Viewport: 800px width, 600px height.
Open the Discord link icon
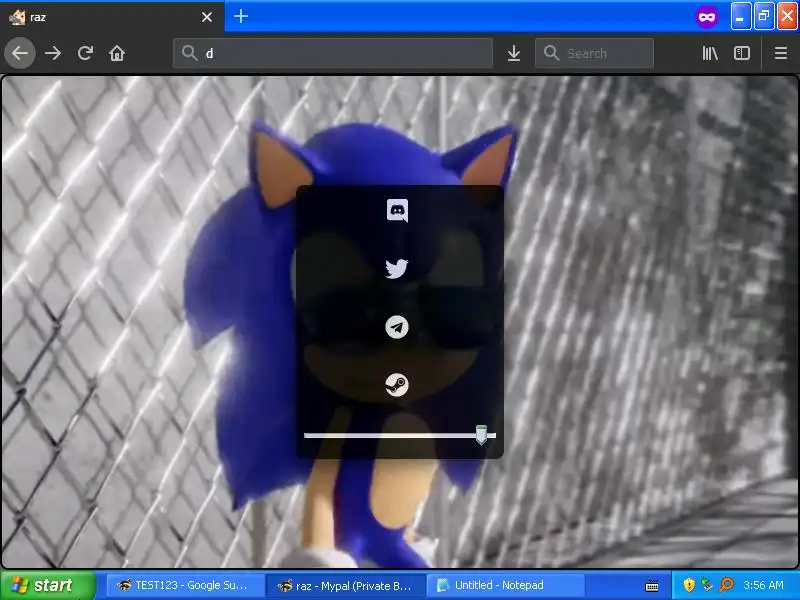(x=397, y=211)
